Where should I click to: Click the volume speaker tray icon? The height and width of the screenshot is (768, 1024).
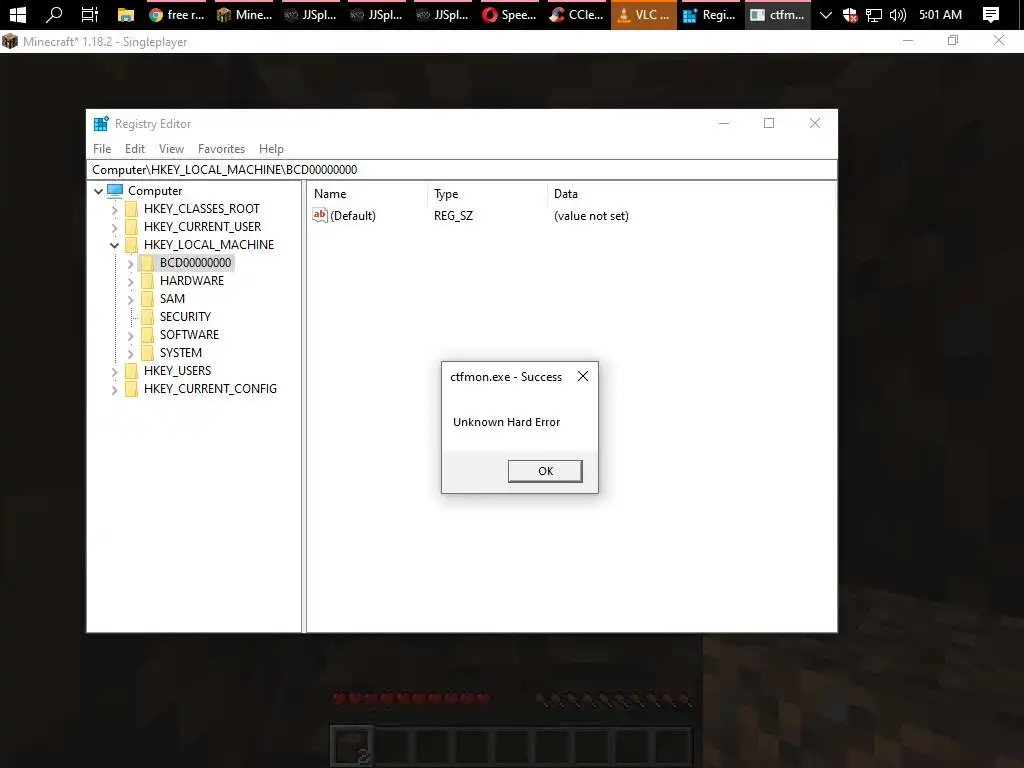898,14
